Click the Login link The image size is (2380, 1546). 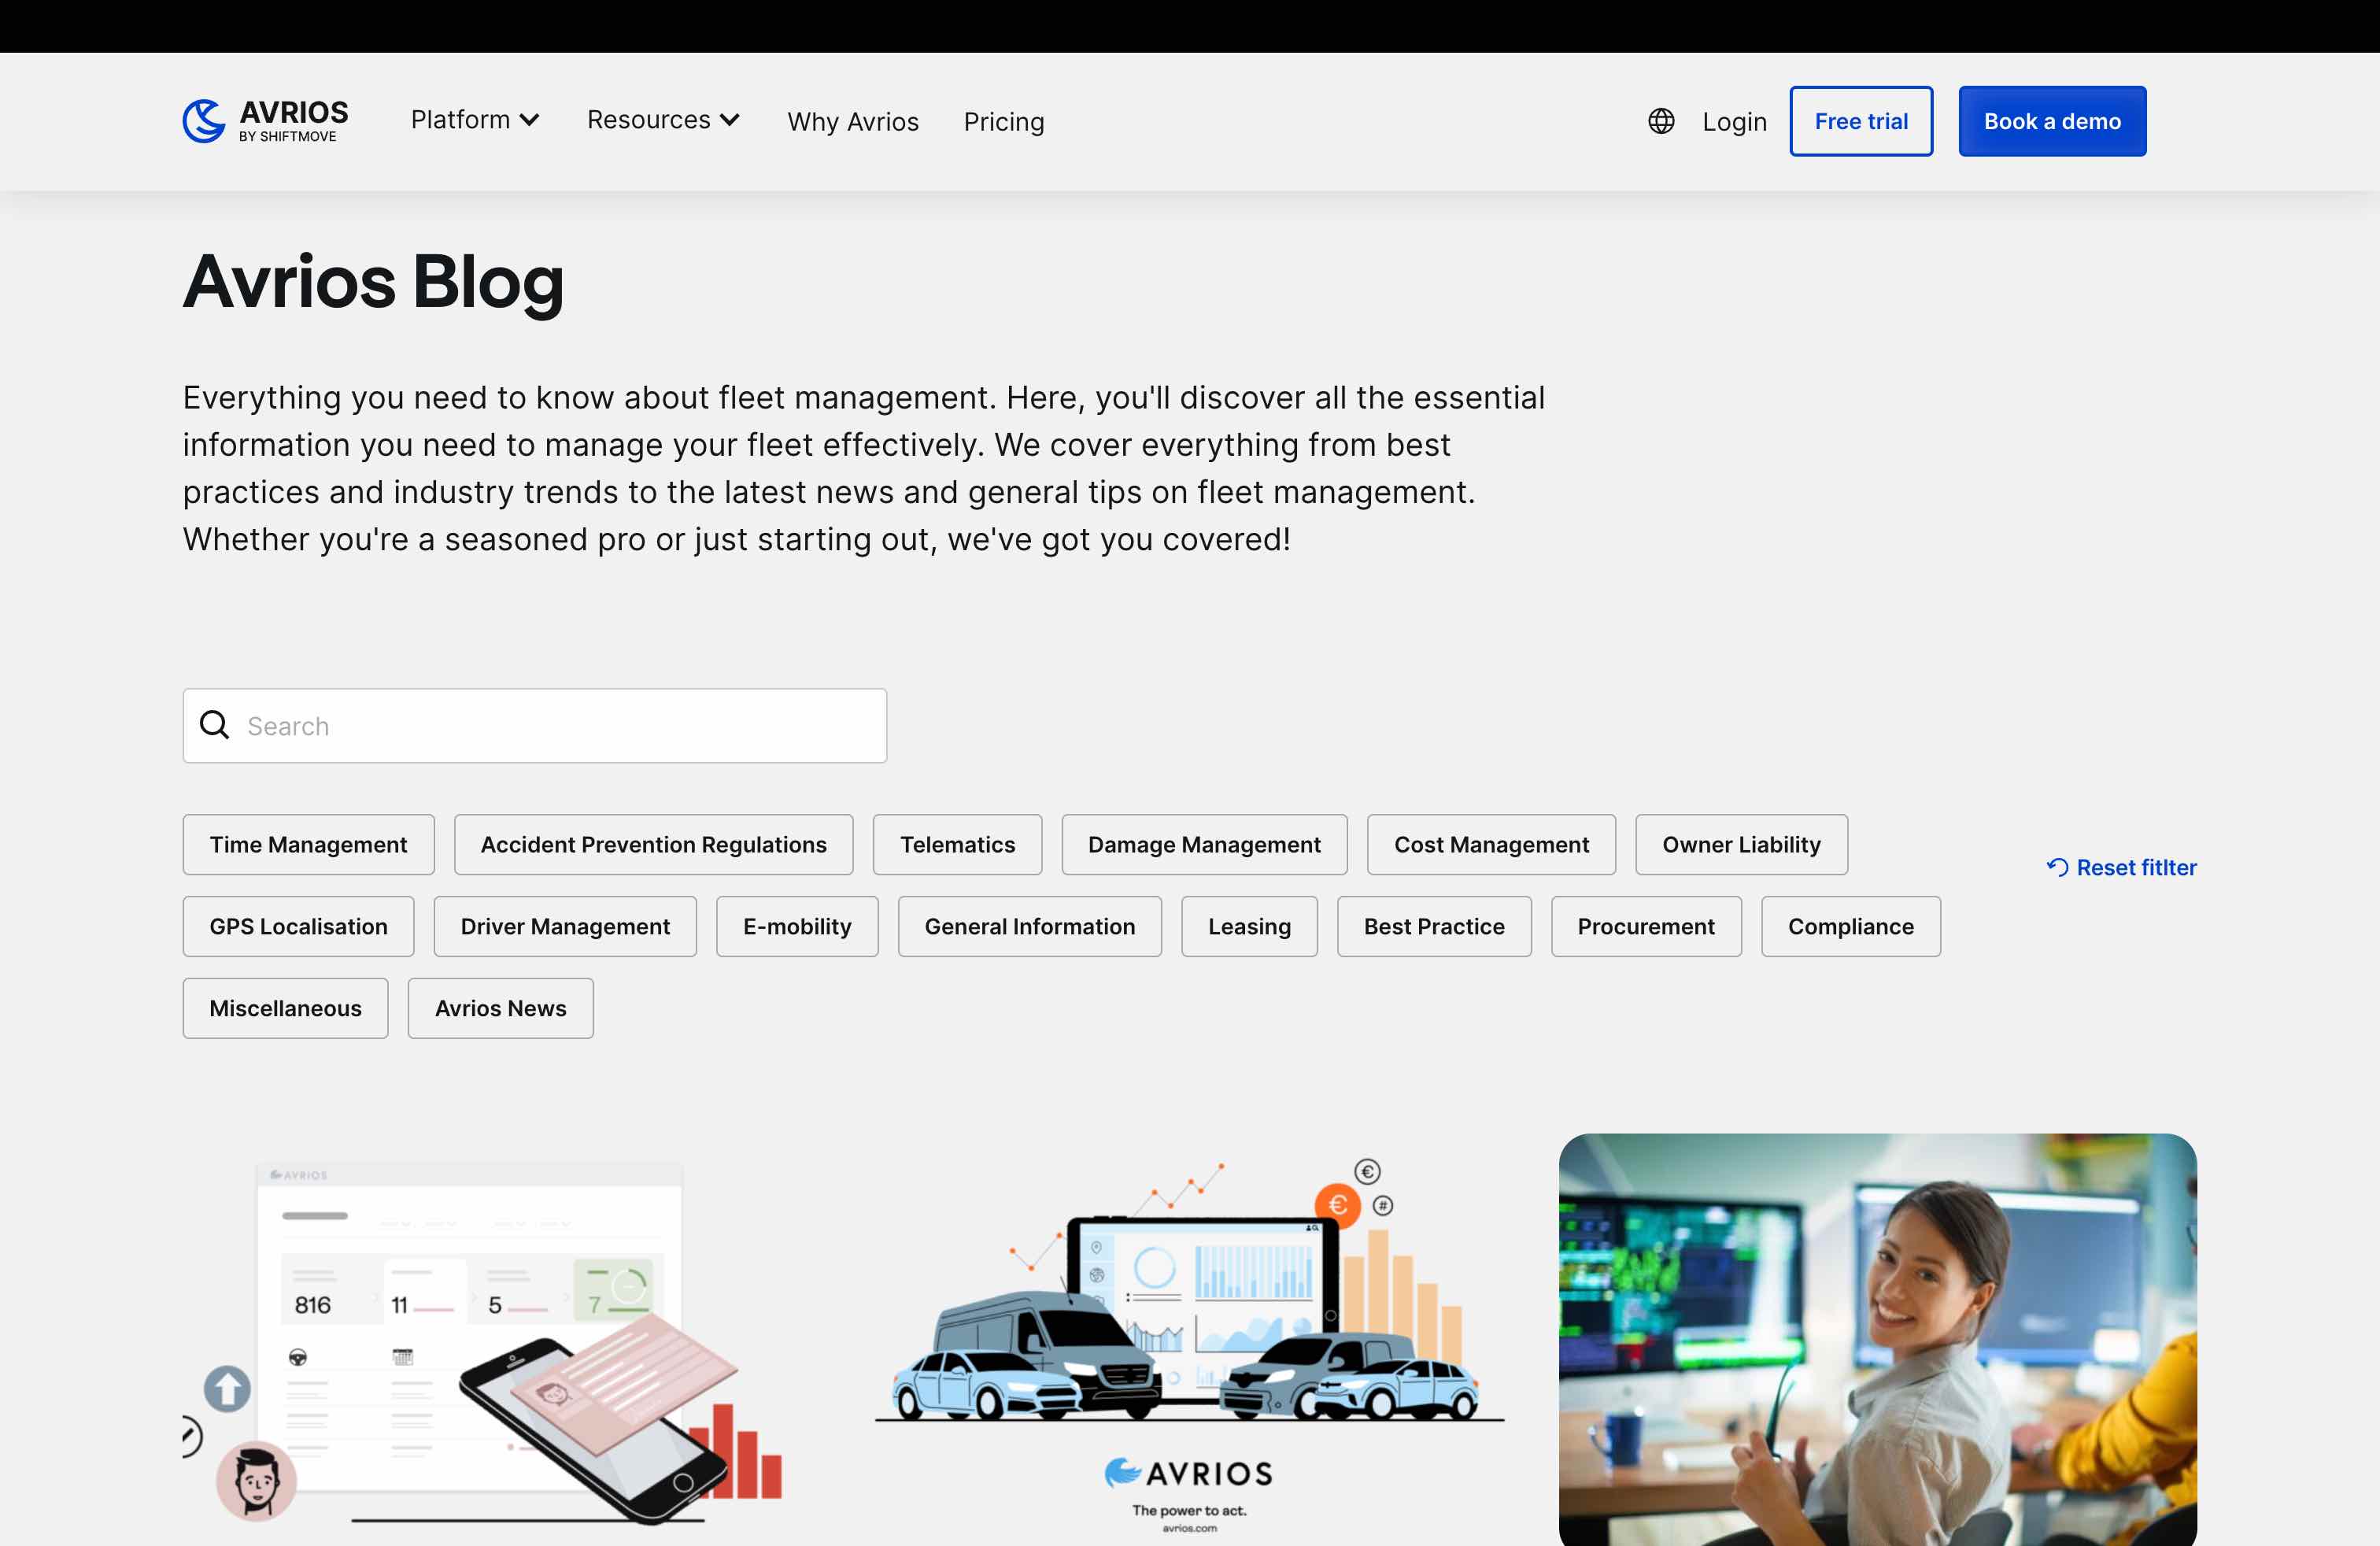coord(1734,122)
